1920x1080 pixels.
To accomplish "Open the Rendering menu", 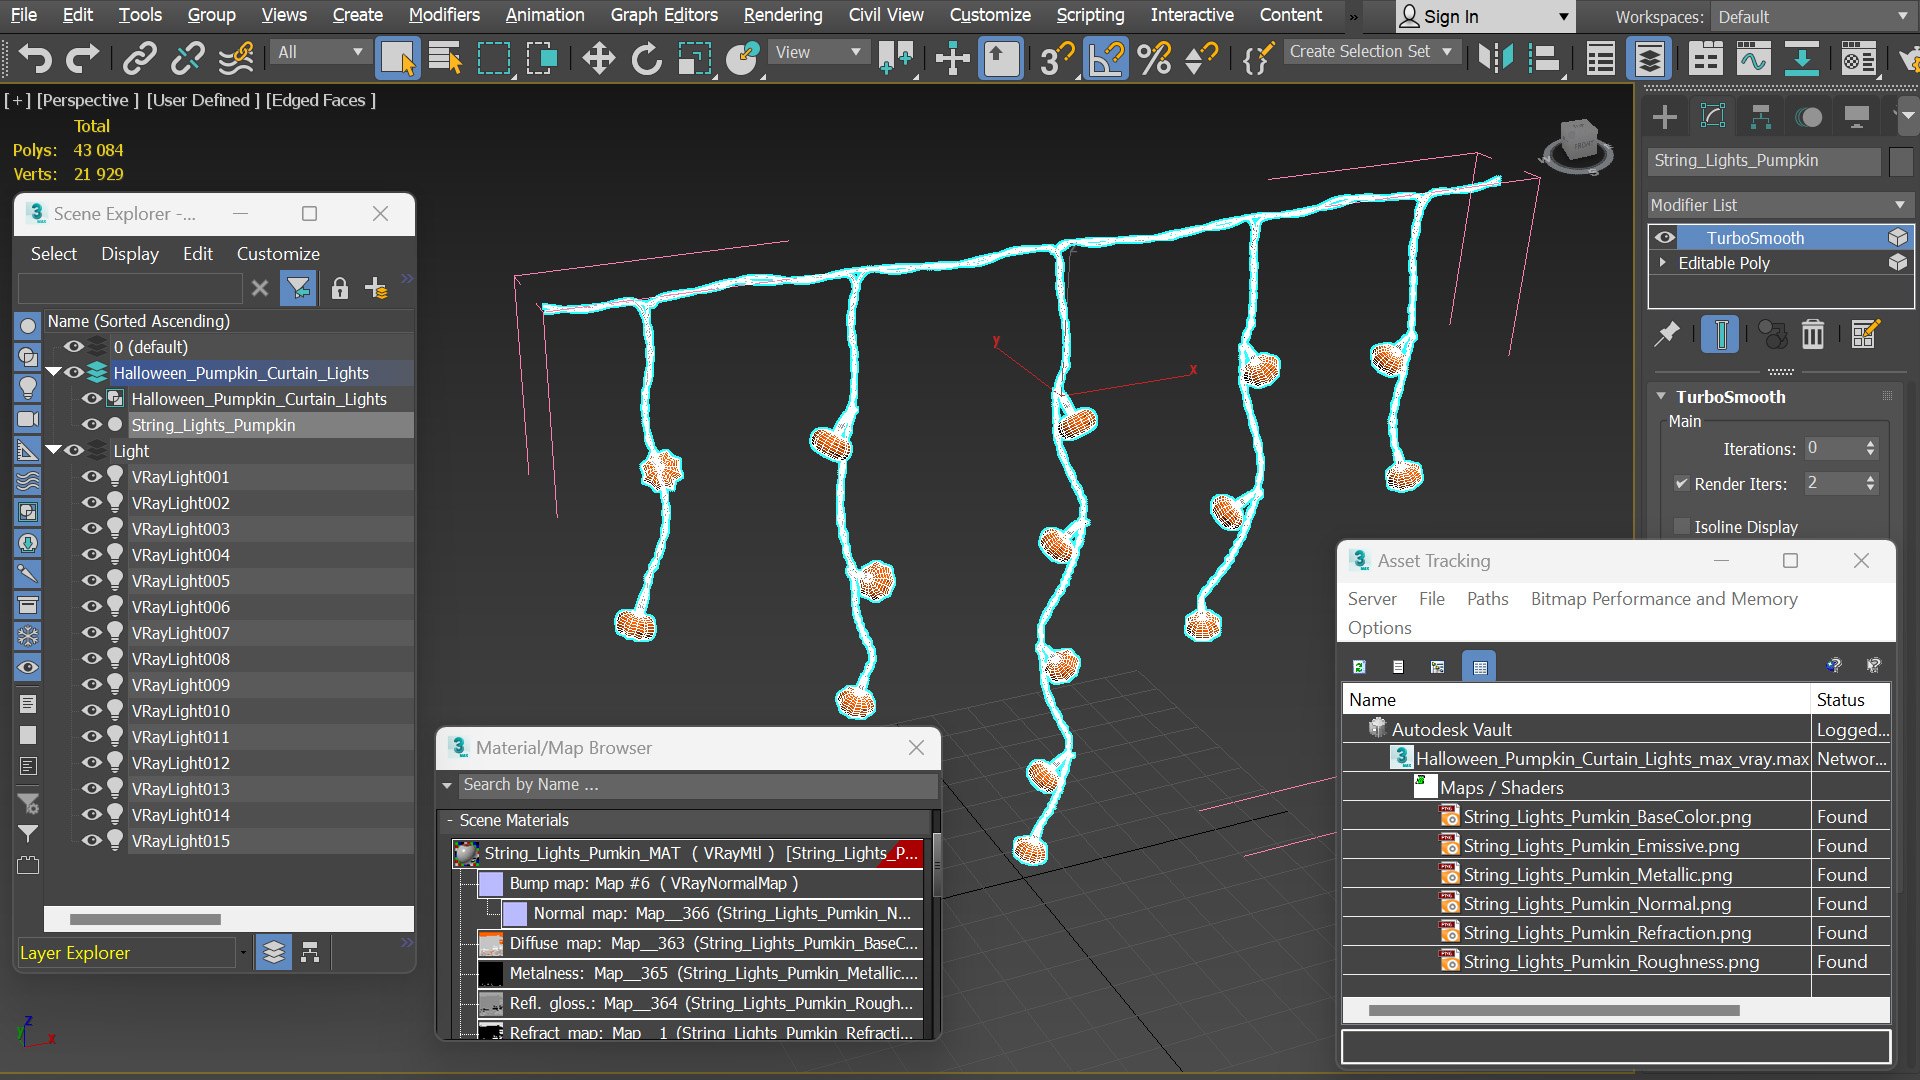I will pyautogui.click(x=782, y=15).
